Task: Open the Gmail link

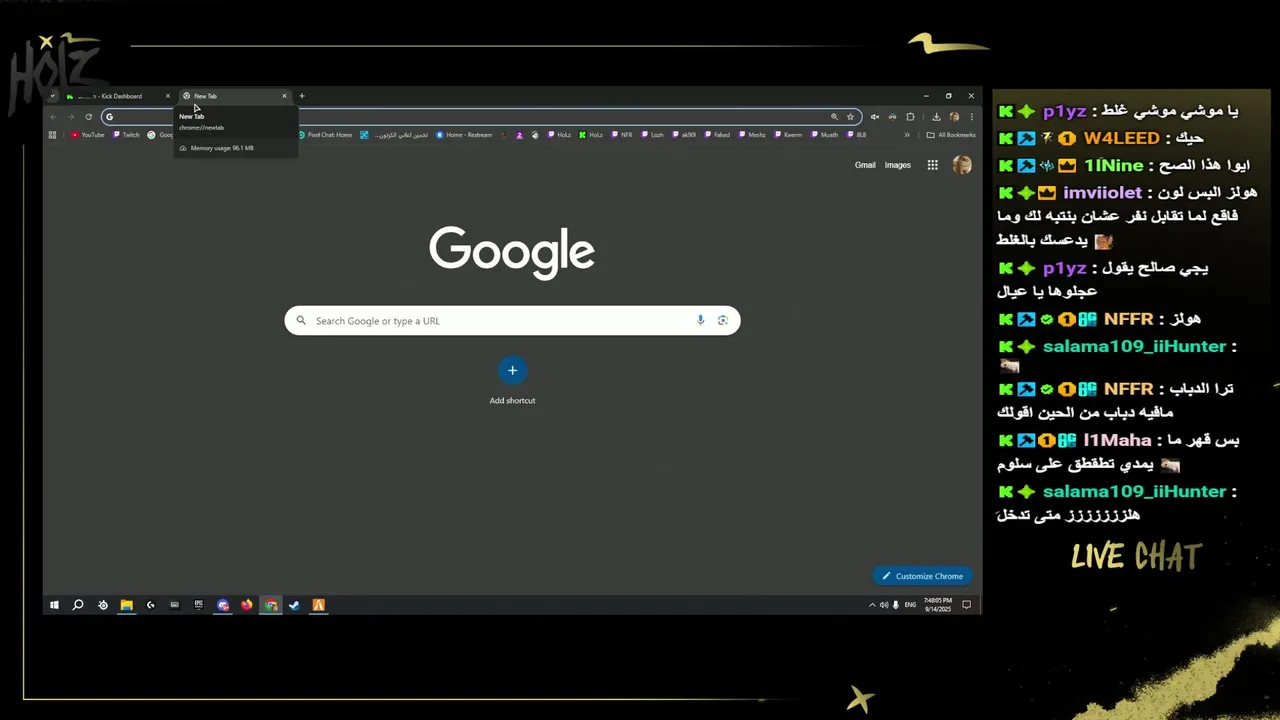Action: click(865, 165)
